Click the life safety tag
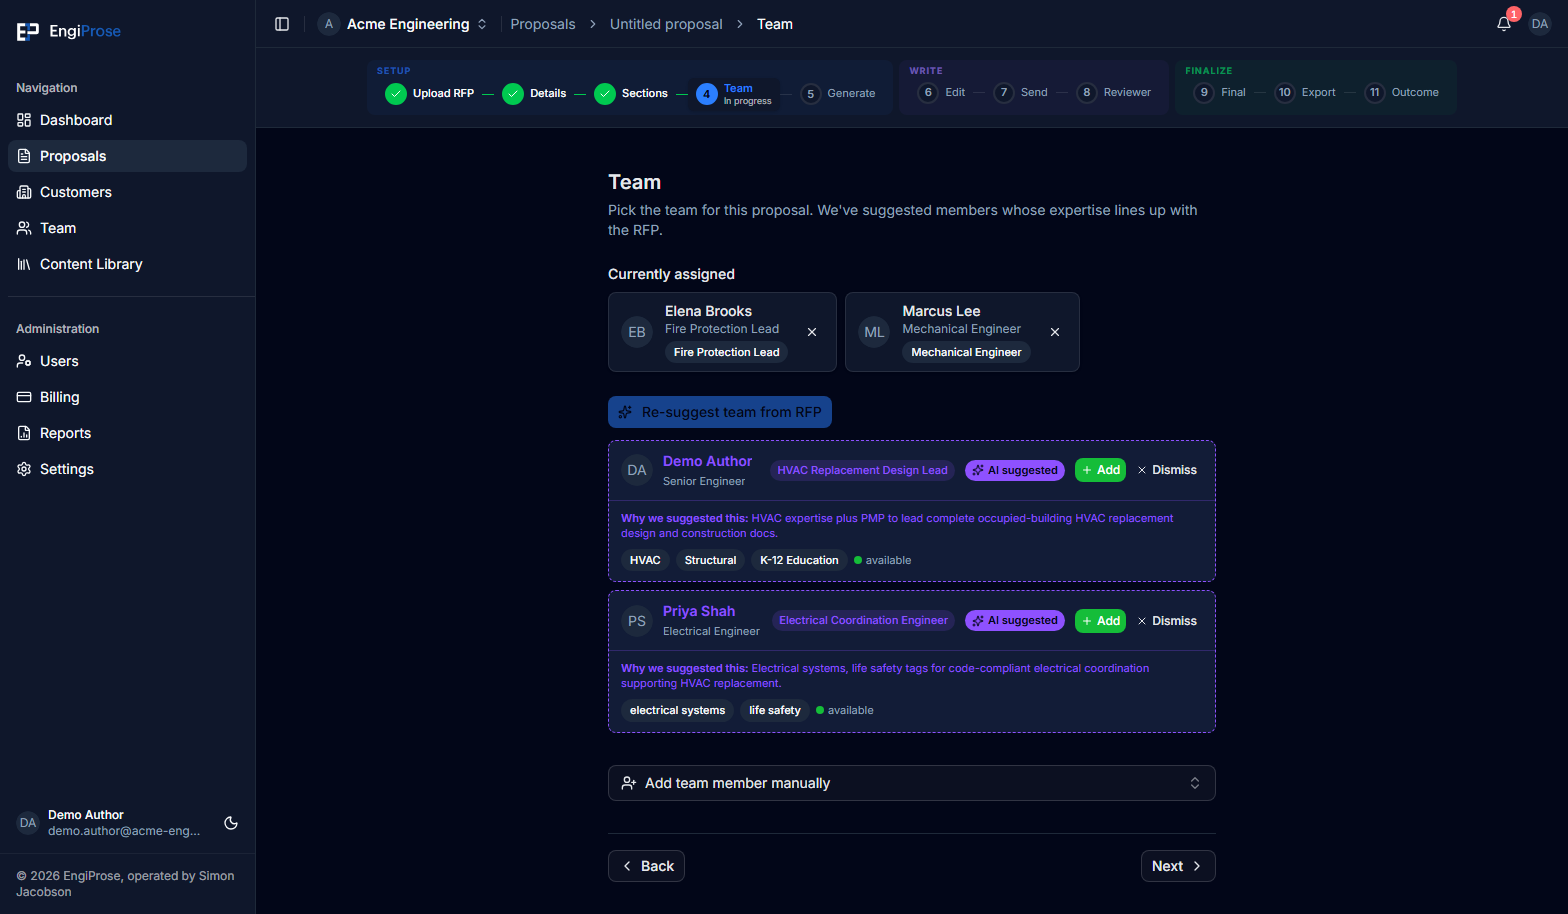Viewport: 1568px width, 914px height. (775, 710)
